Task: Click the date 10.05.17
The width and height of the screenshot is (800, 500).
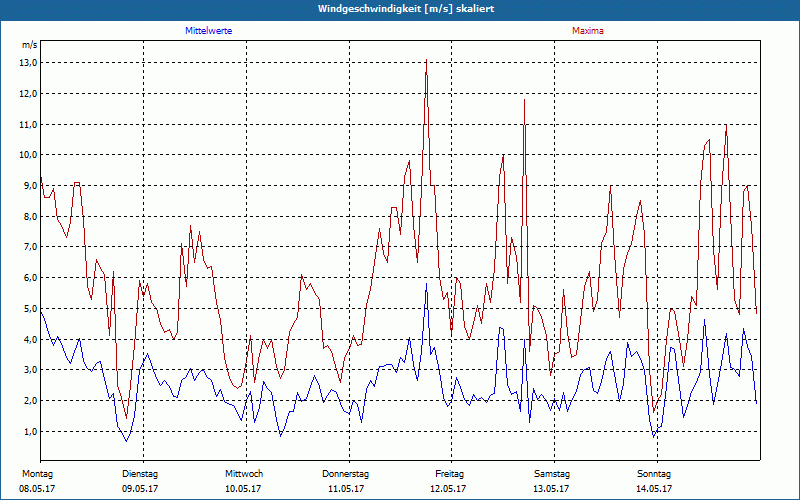Action: click(243, 489)
